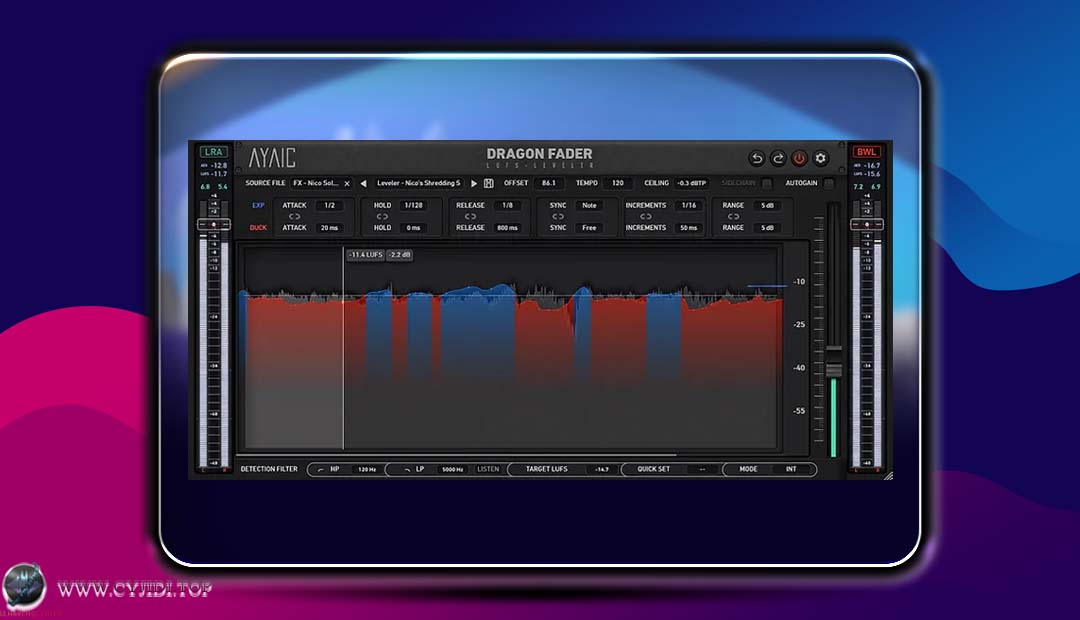Click the window resize grip icon

(x=888, y=475)
